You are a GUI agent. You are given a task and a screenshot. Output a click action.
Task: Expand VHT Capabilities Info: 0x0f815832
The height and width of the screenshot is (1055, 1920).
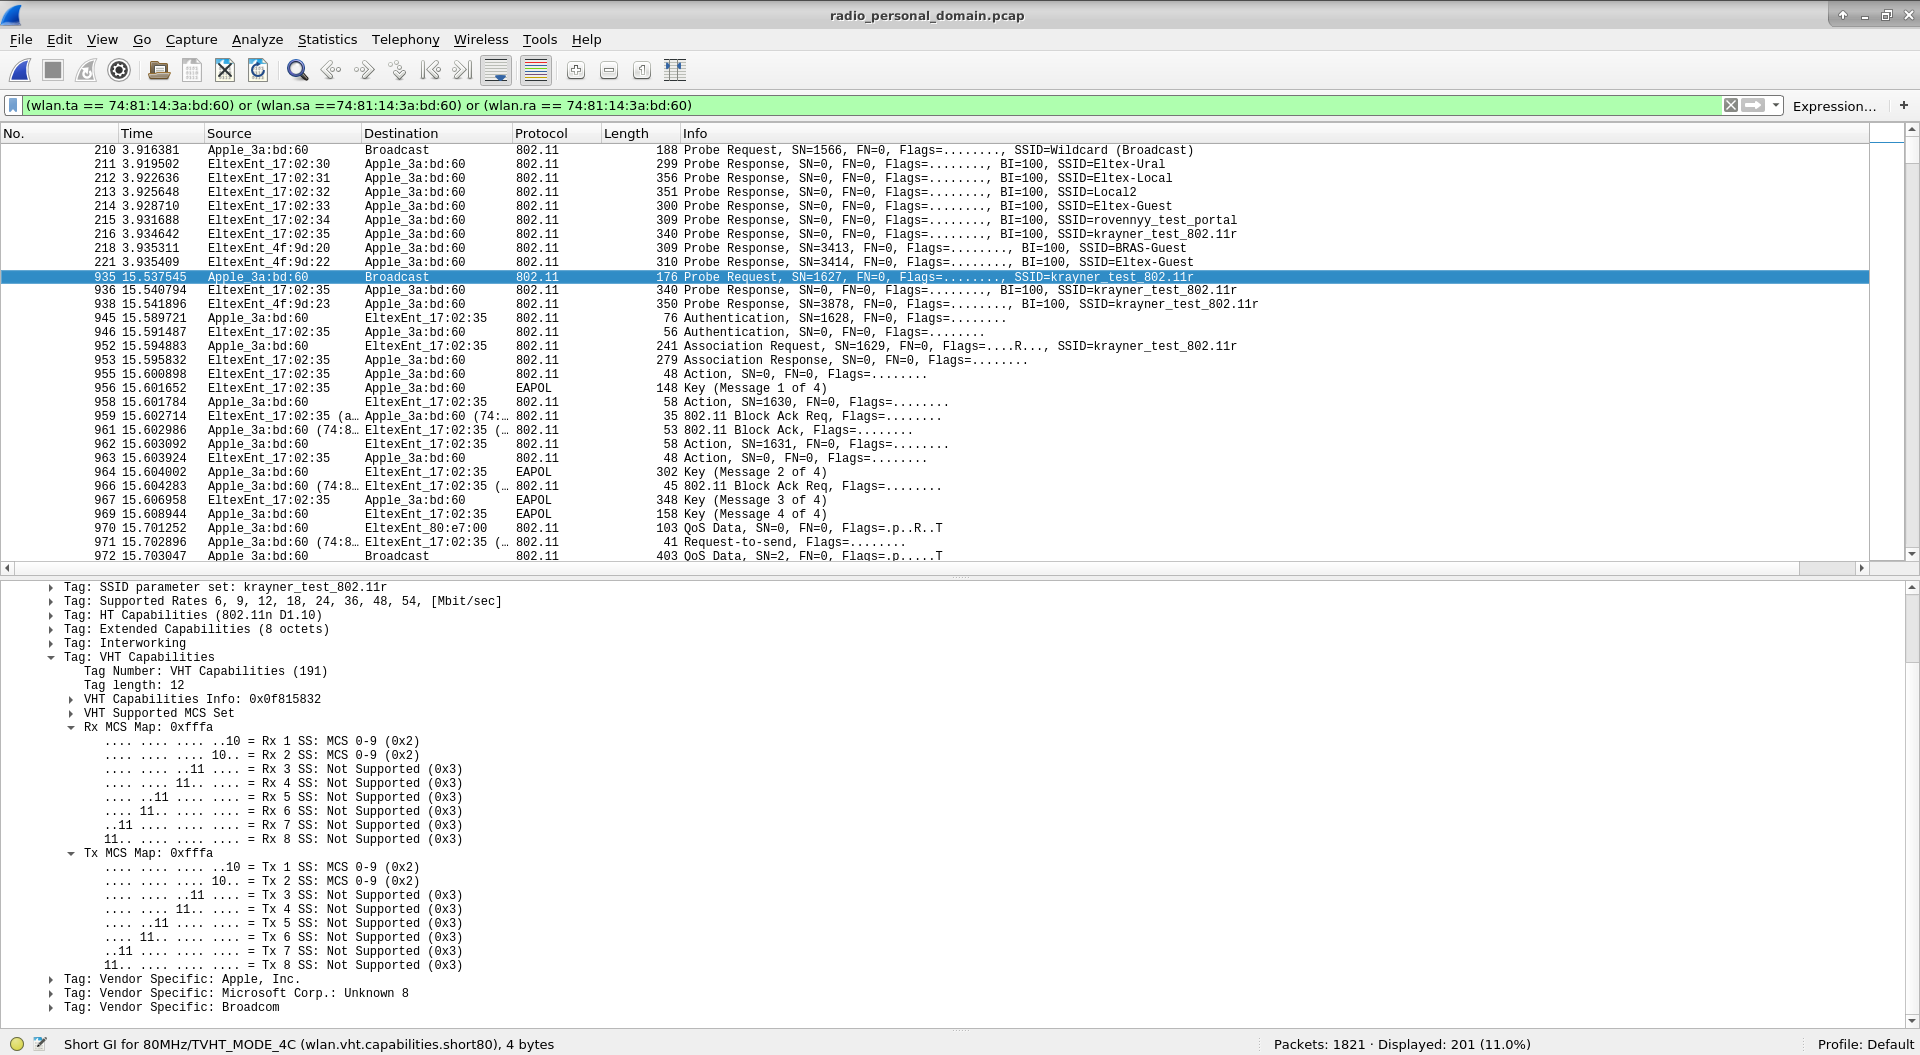point(71,700)
